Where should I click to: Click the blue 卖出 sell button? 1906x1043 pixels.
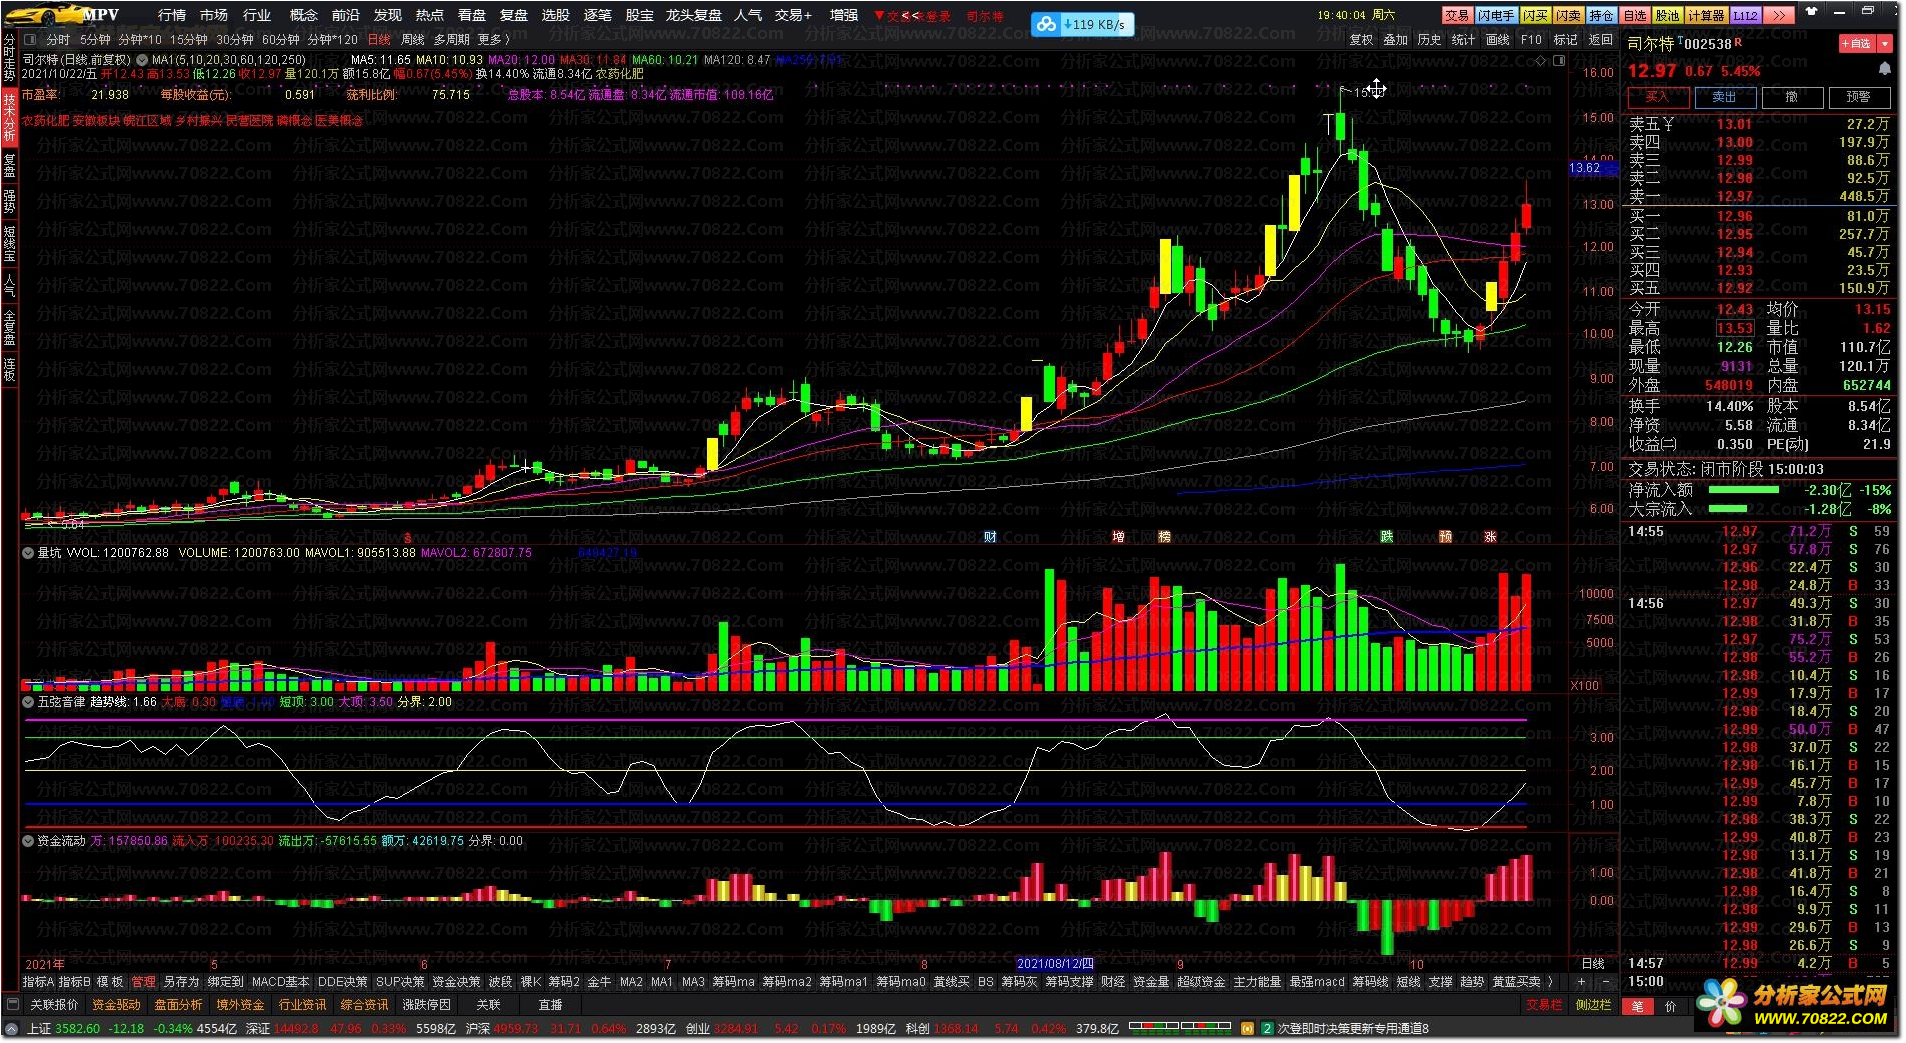[1724, 97]
